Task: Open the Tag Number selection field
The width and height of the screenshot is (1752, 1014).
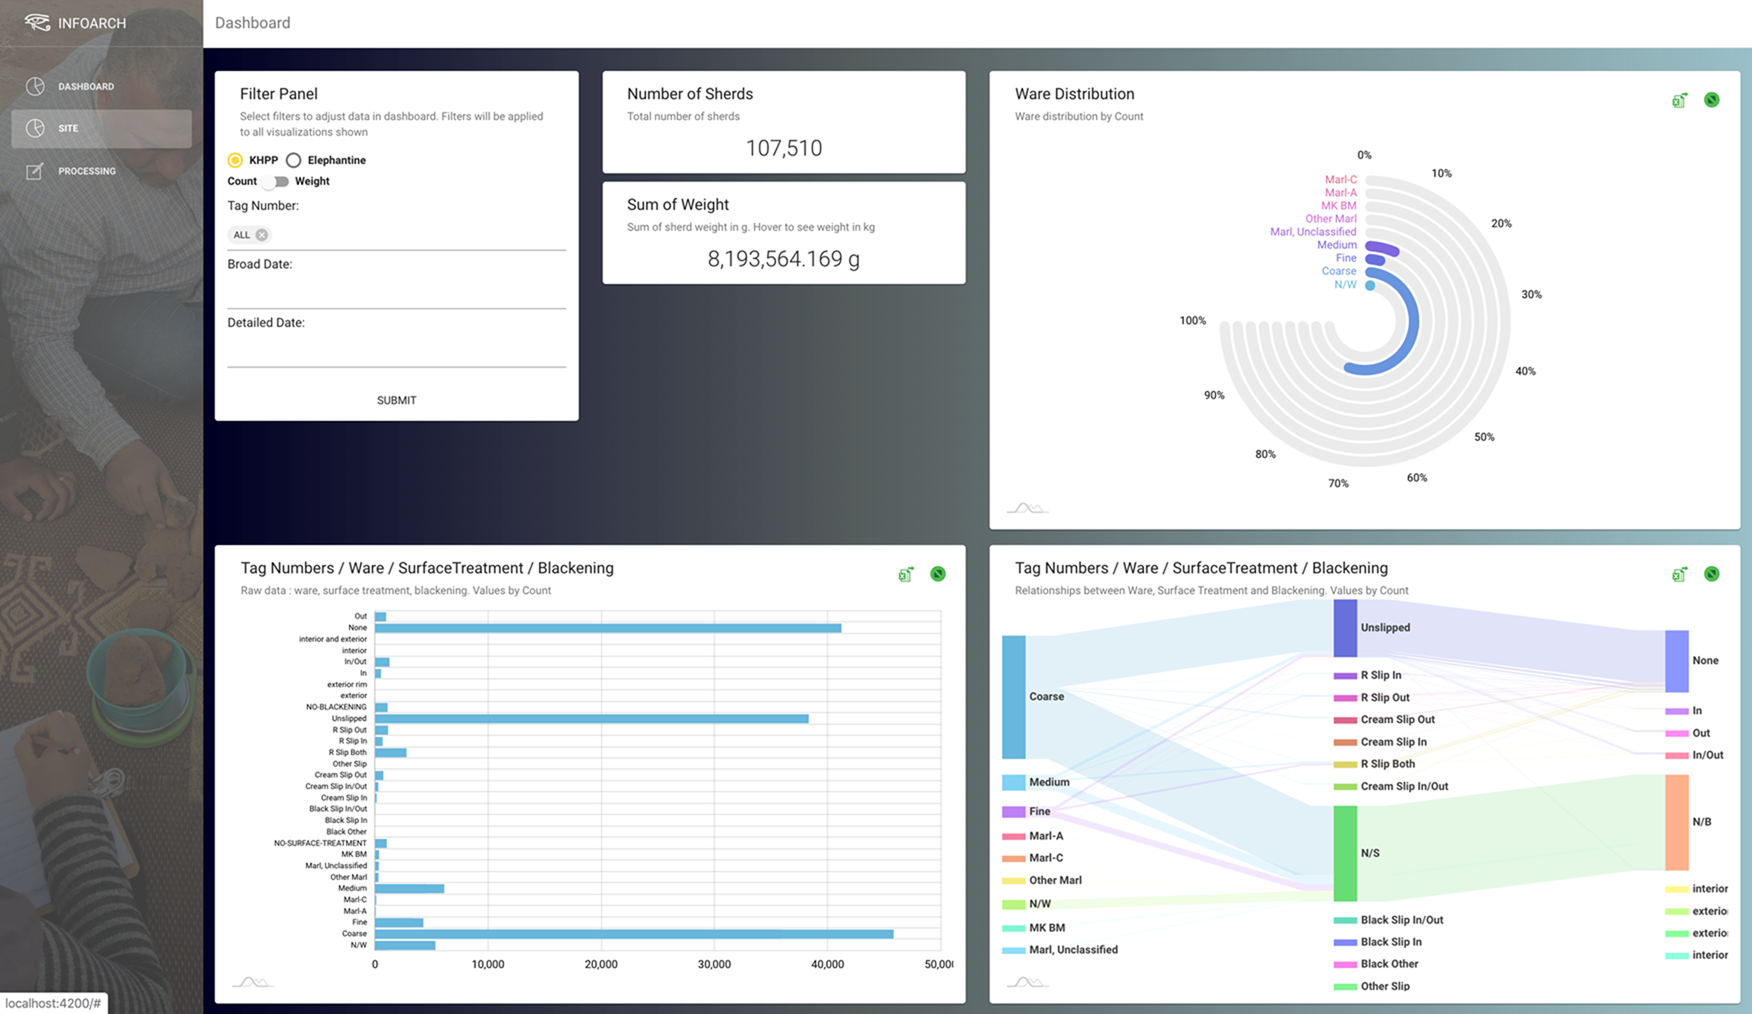Action: [396, 235]
